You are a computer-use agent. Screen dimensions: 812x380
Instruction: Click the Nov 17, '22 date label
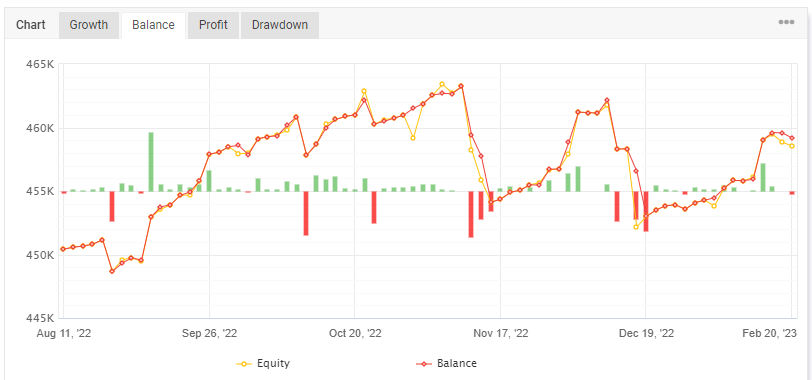tap(501, 333)
